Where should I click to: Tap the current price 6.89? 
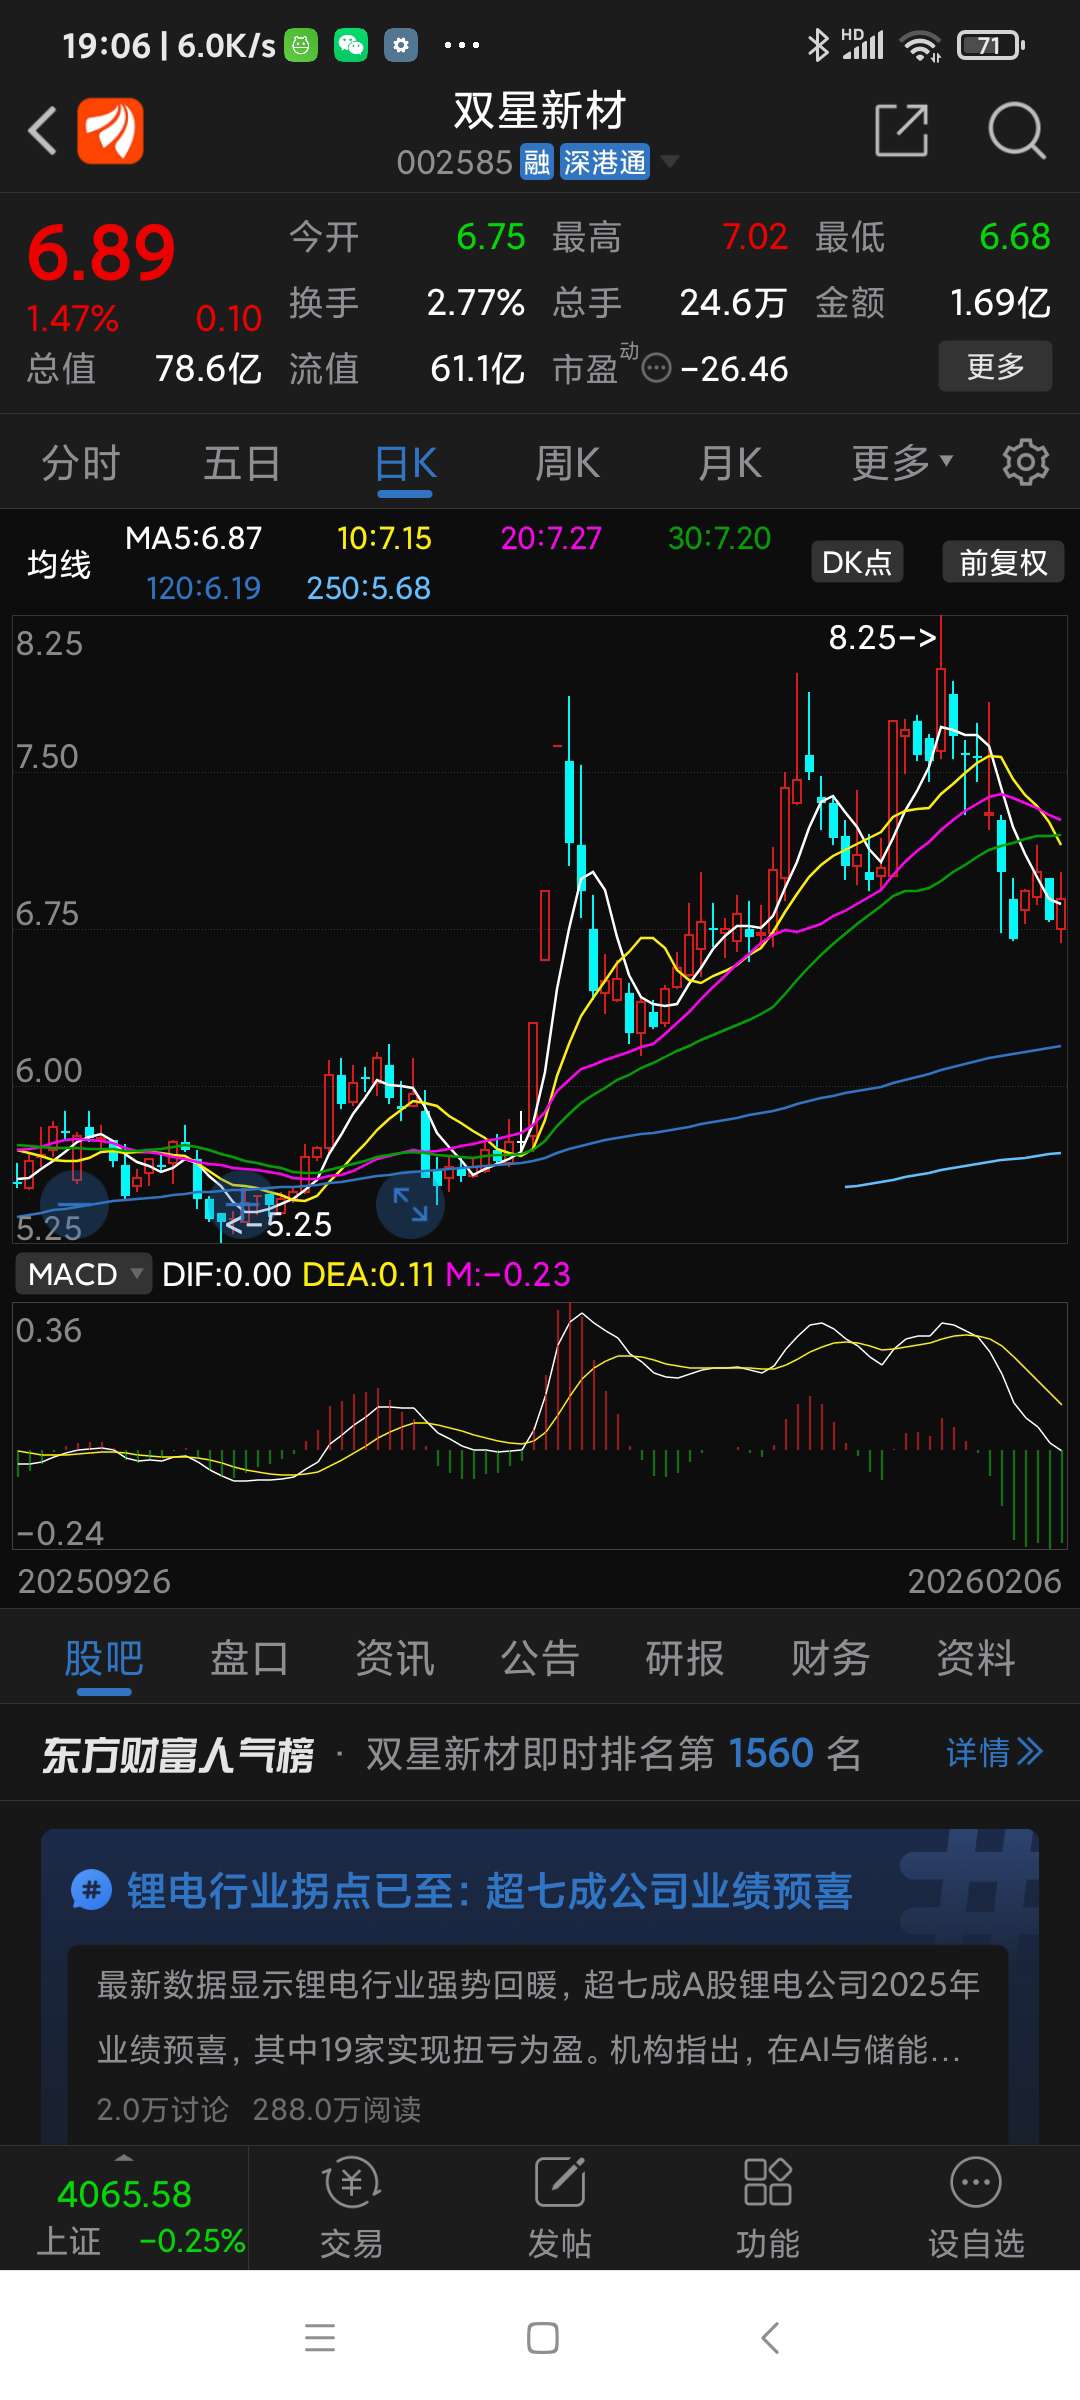tap(101, 253)
